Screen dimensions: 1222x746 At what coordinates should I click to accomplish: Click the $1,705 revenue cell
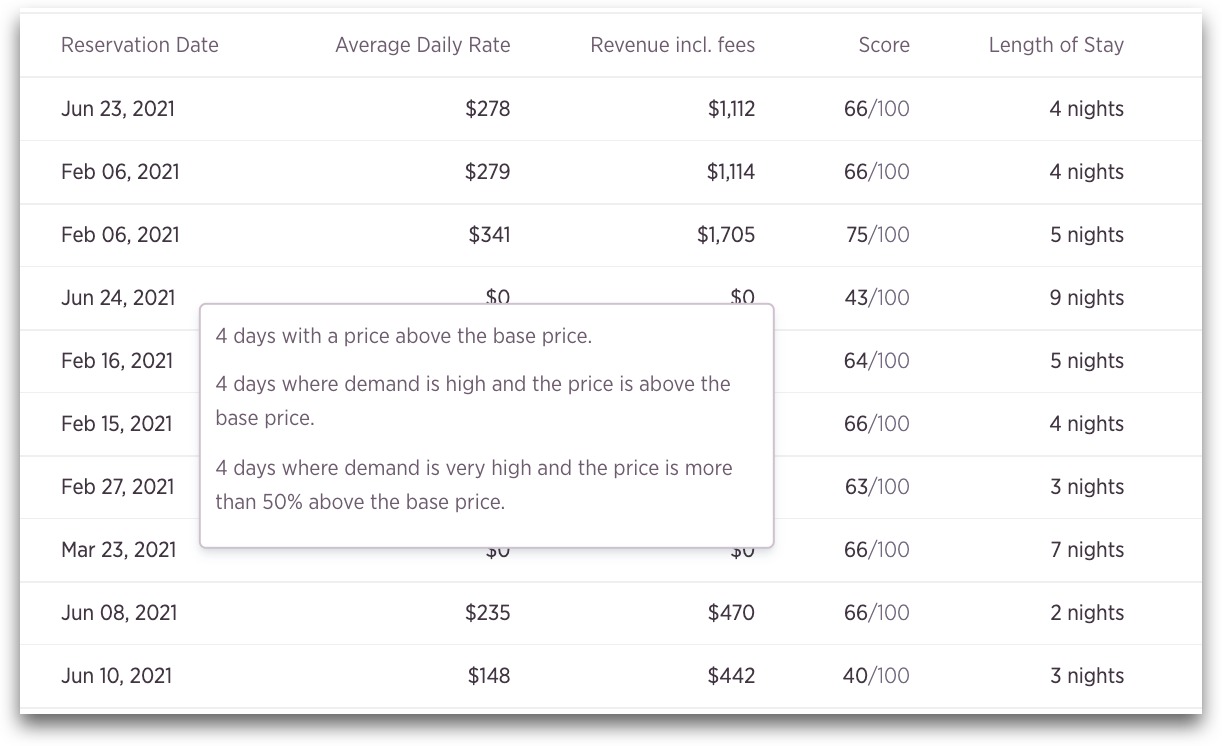click(727, 235)
